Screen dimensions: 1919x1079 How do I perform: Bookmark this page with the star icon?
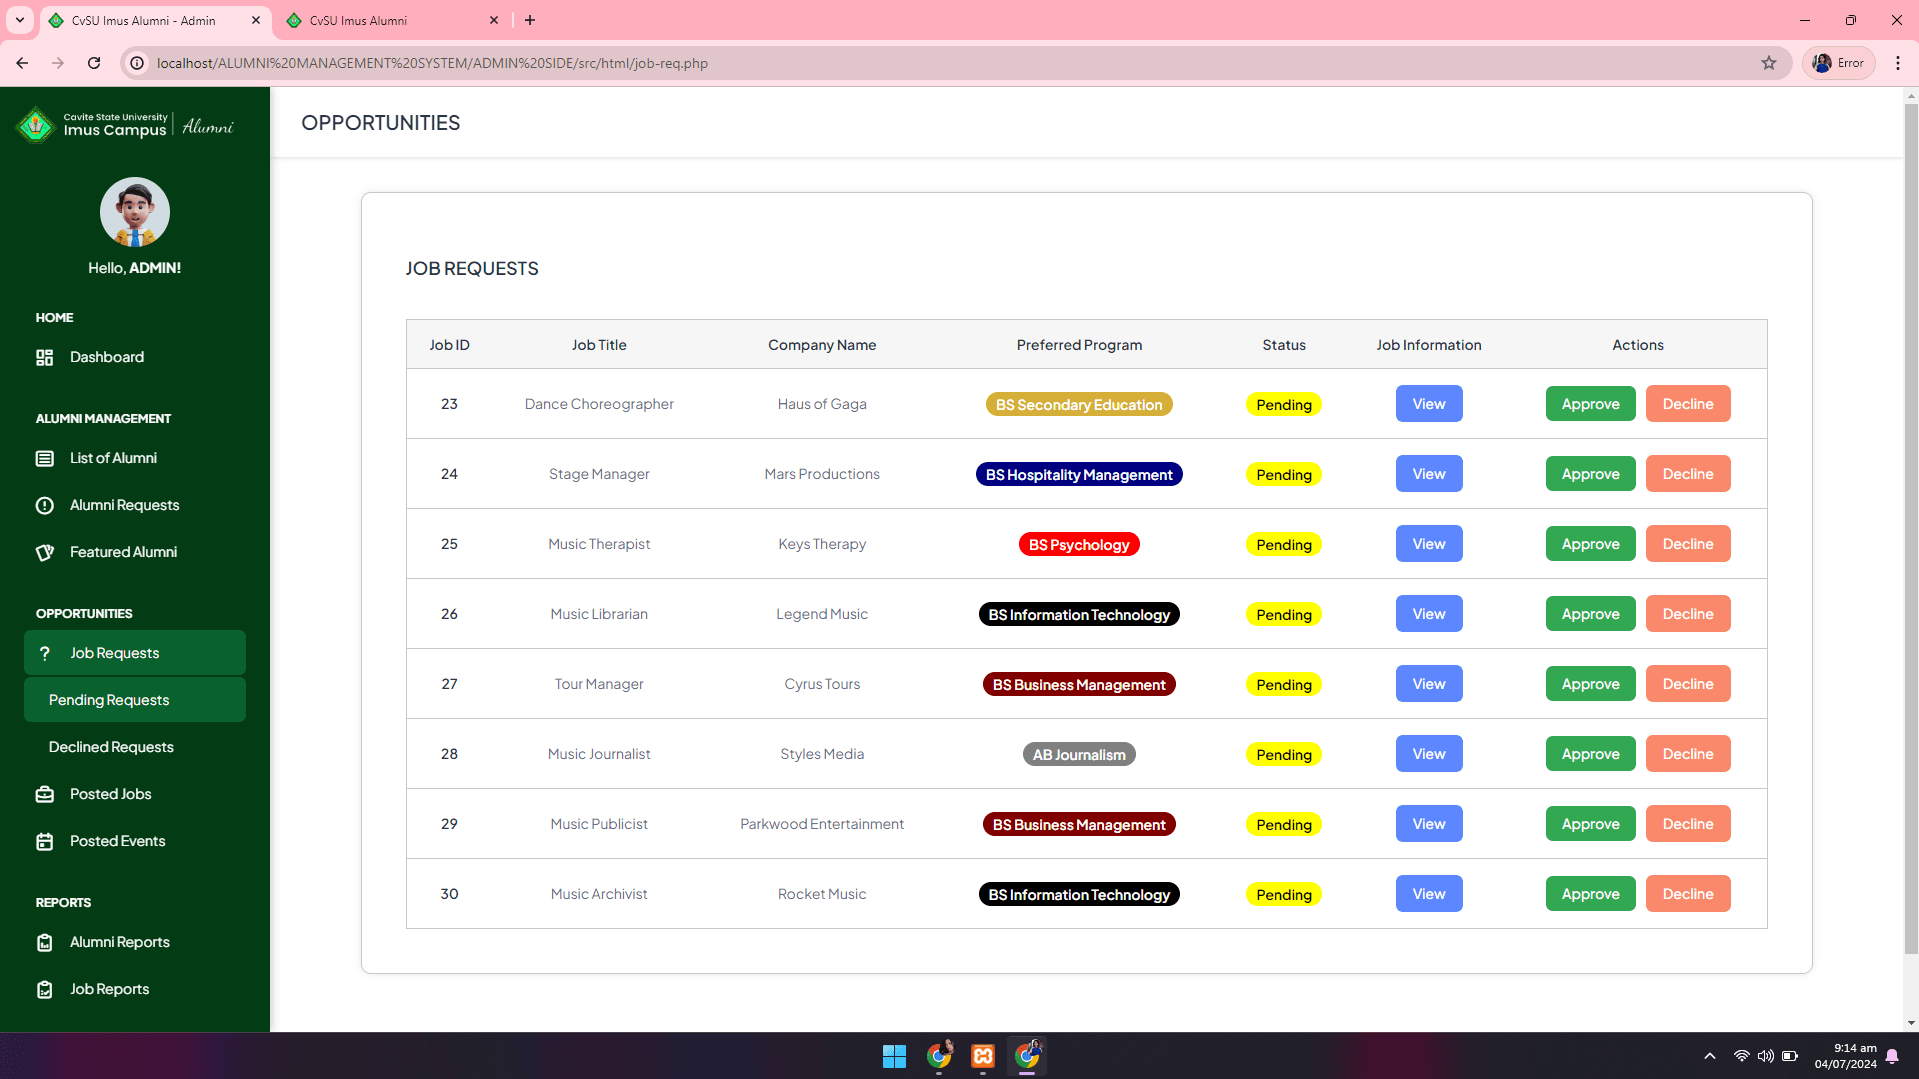click(1769, 63)
